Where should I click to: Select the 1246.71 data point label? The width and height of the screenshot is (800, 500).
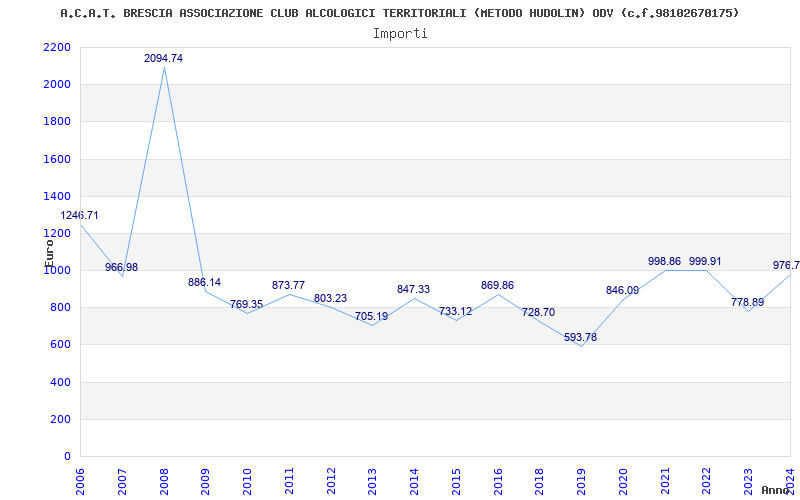[x=80, y=215]
